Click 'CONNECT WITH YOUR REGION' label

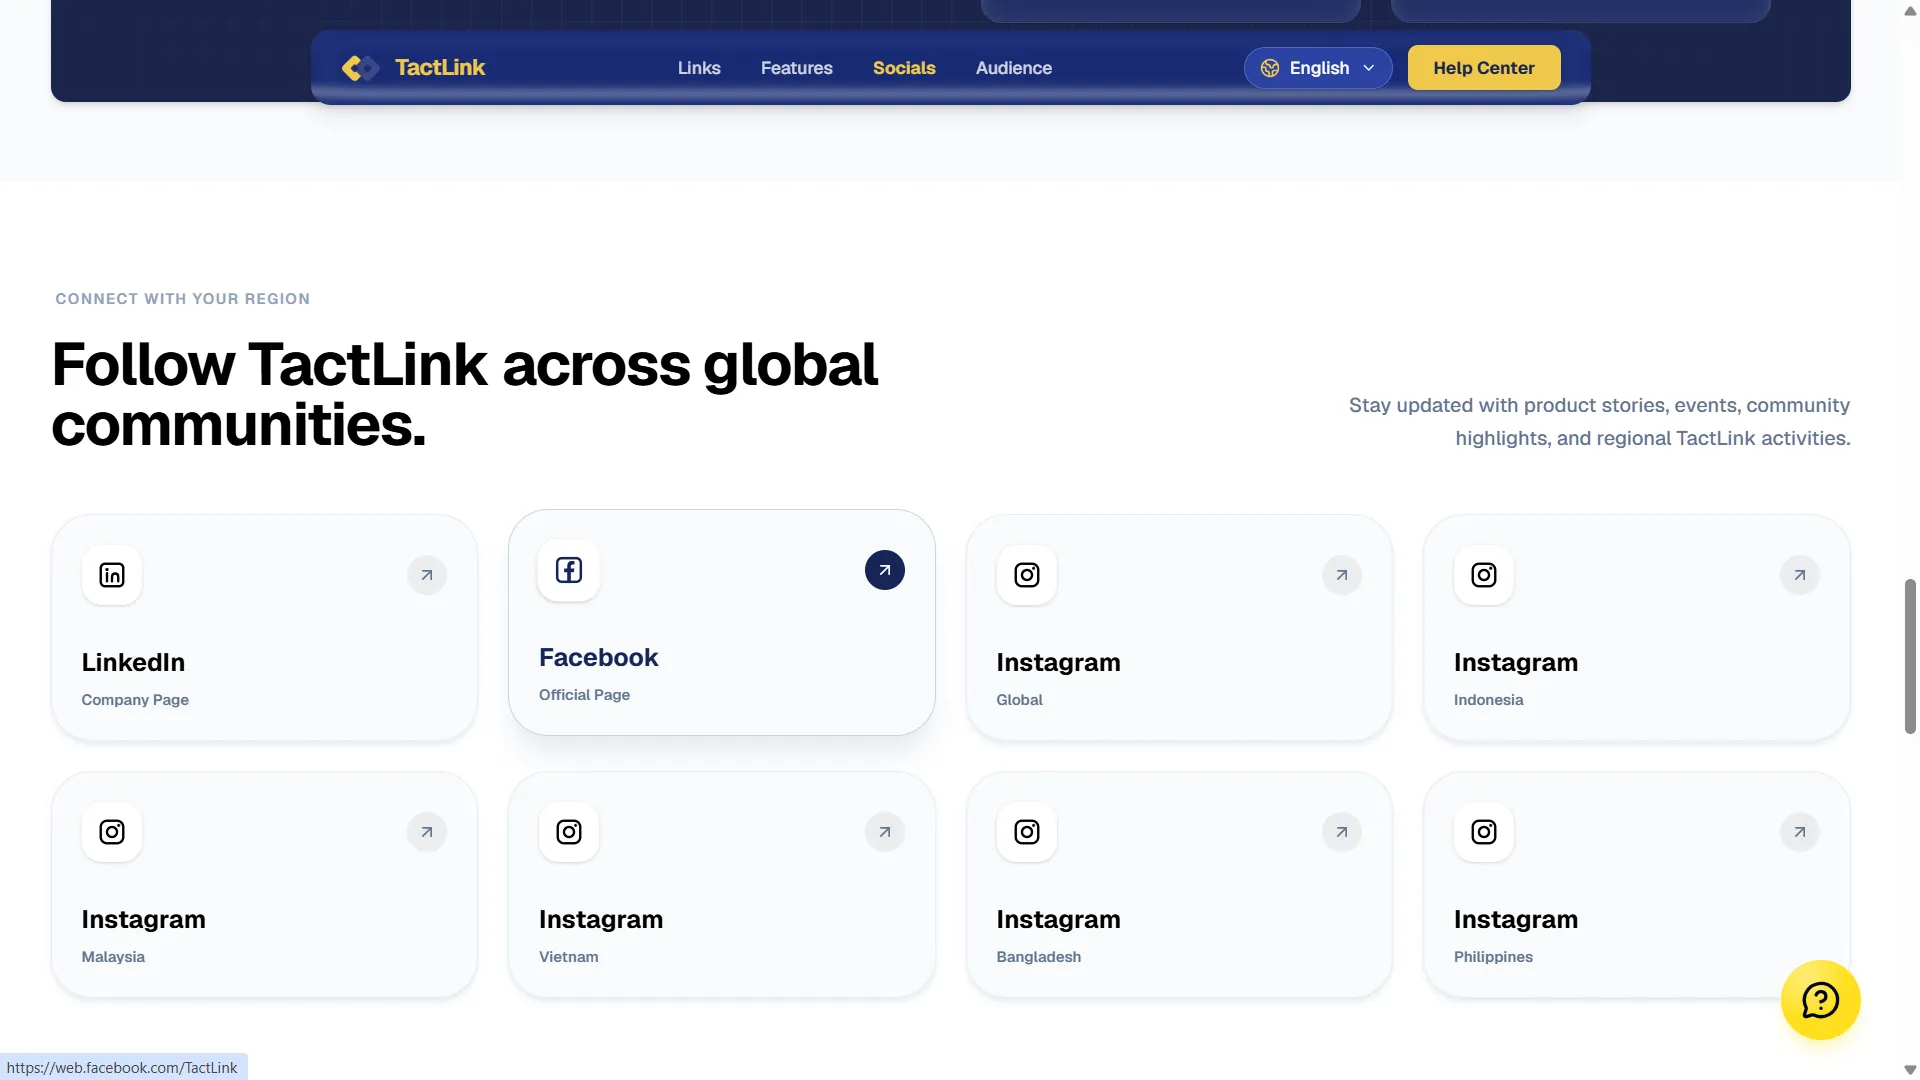point(183,299)
